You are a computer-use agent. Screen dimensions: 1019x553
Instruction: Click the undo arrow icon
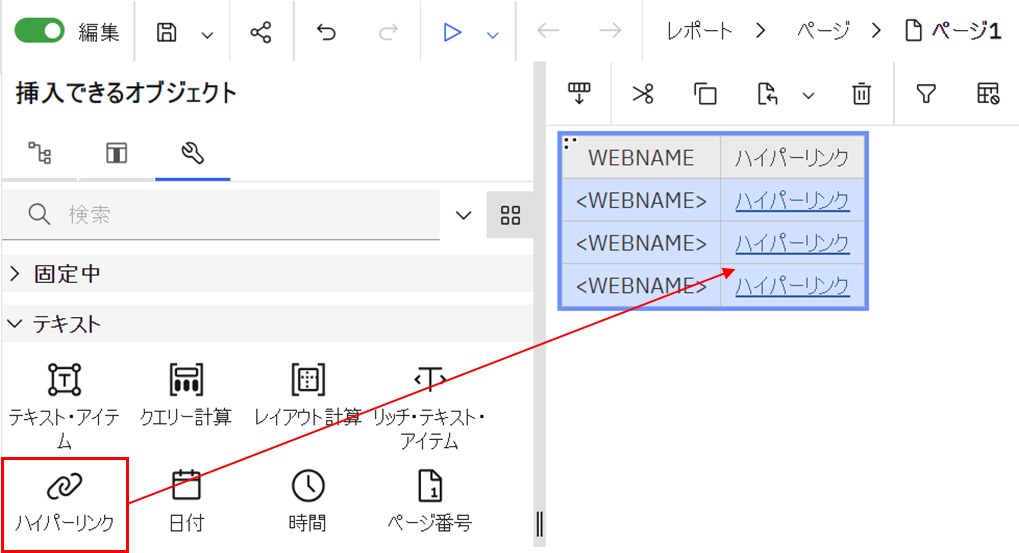pos(326,32)
